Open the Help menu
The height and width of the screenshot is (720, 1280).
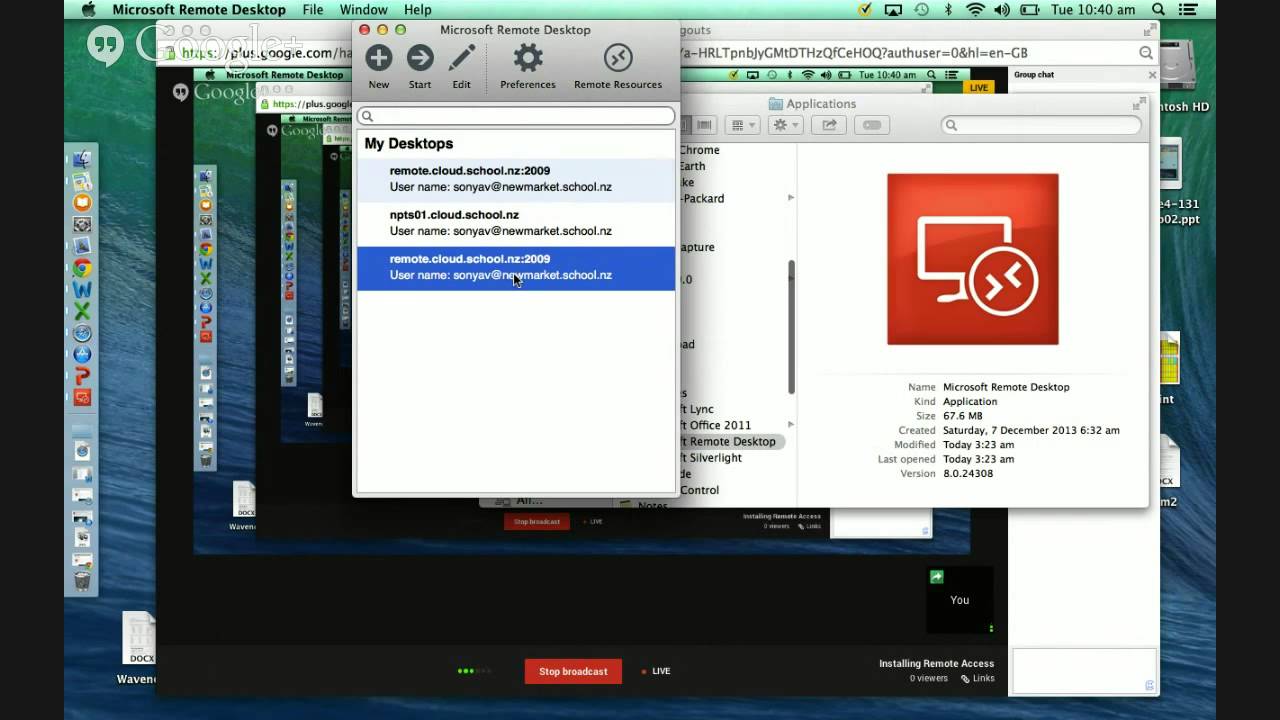point(418,10)
